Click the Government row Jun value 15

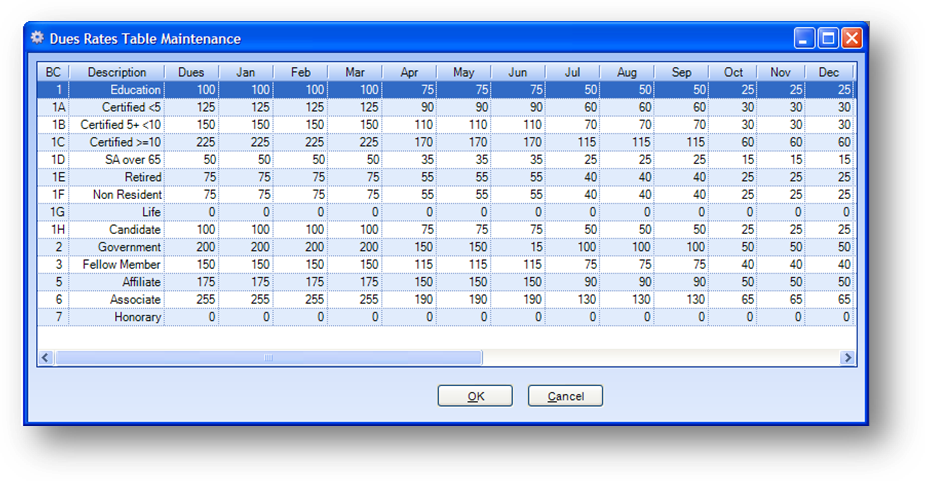[x=518, y=247]
